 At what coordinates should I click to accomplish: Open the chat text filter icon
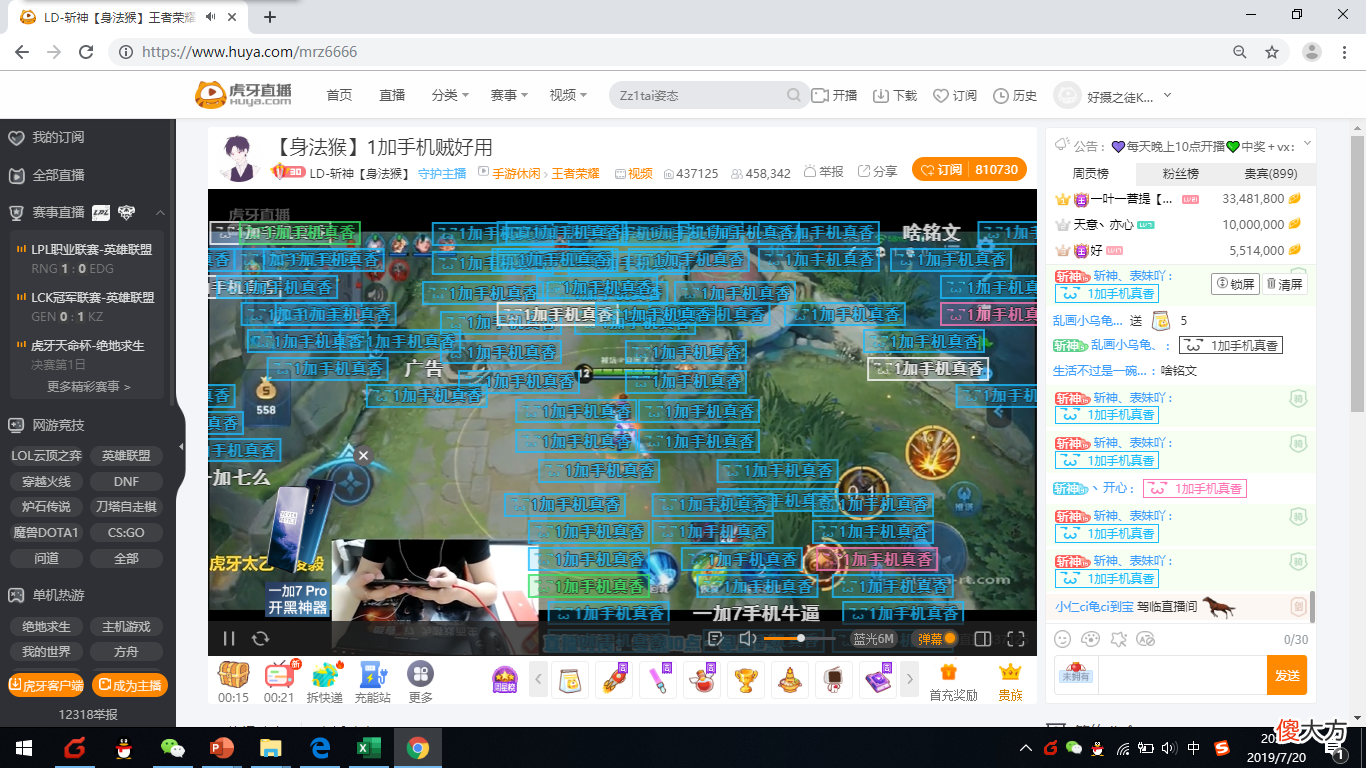(x=1146, y=638)
